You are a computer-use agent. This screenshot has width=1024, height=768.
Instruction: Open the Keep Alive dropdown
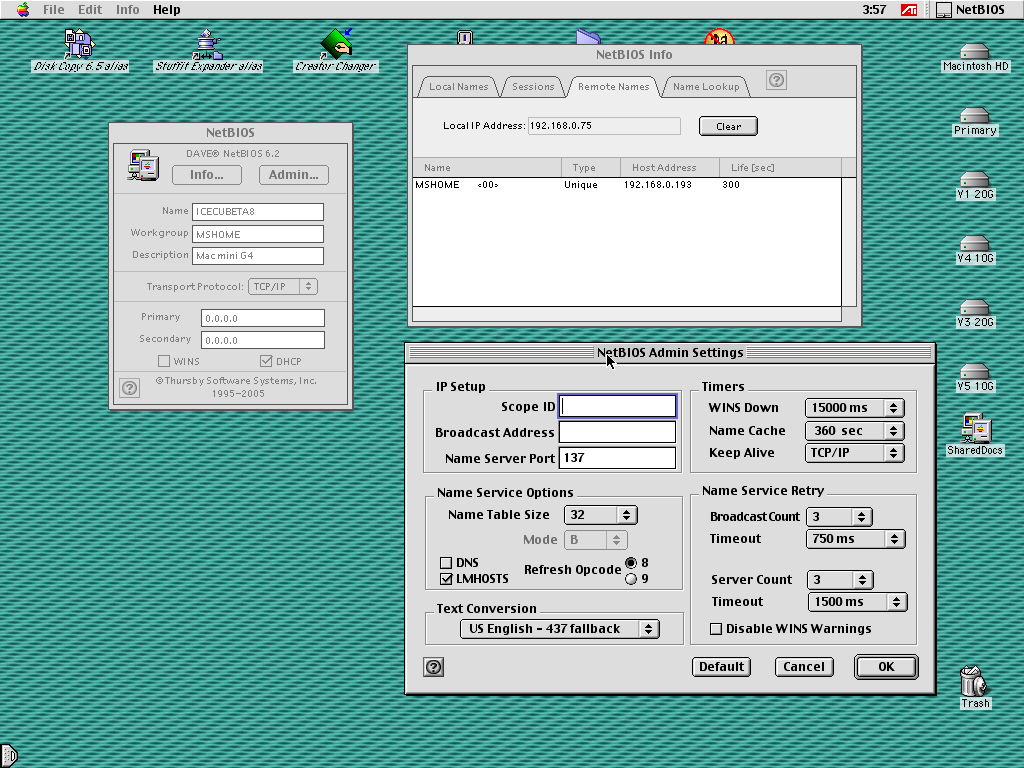click(854, 453)
